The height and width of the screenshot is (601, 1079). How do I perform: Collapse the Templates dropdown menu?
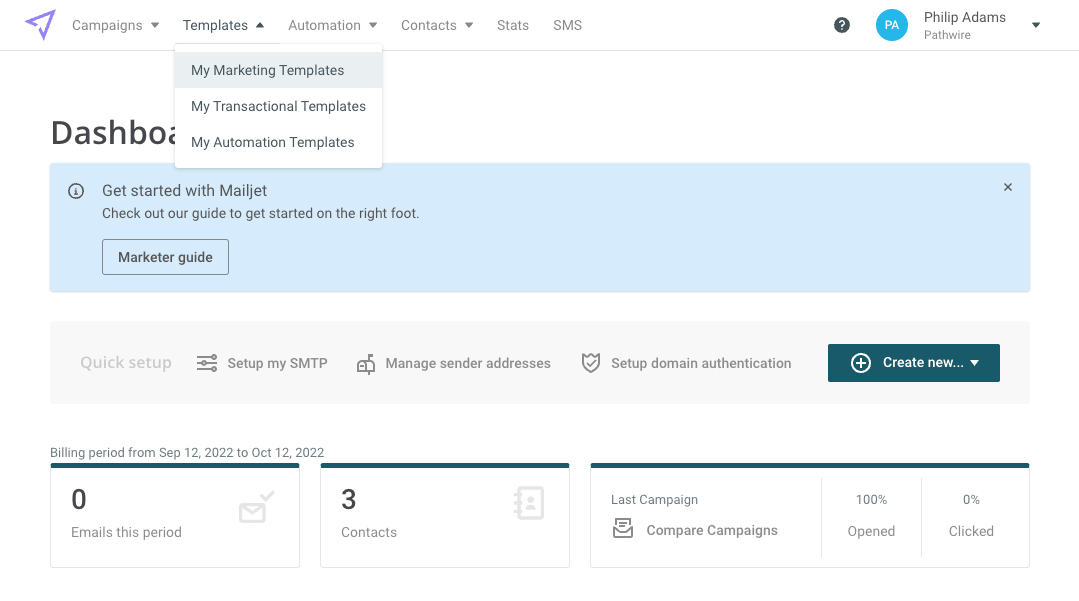click(223, 25)
